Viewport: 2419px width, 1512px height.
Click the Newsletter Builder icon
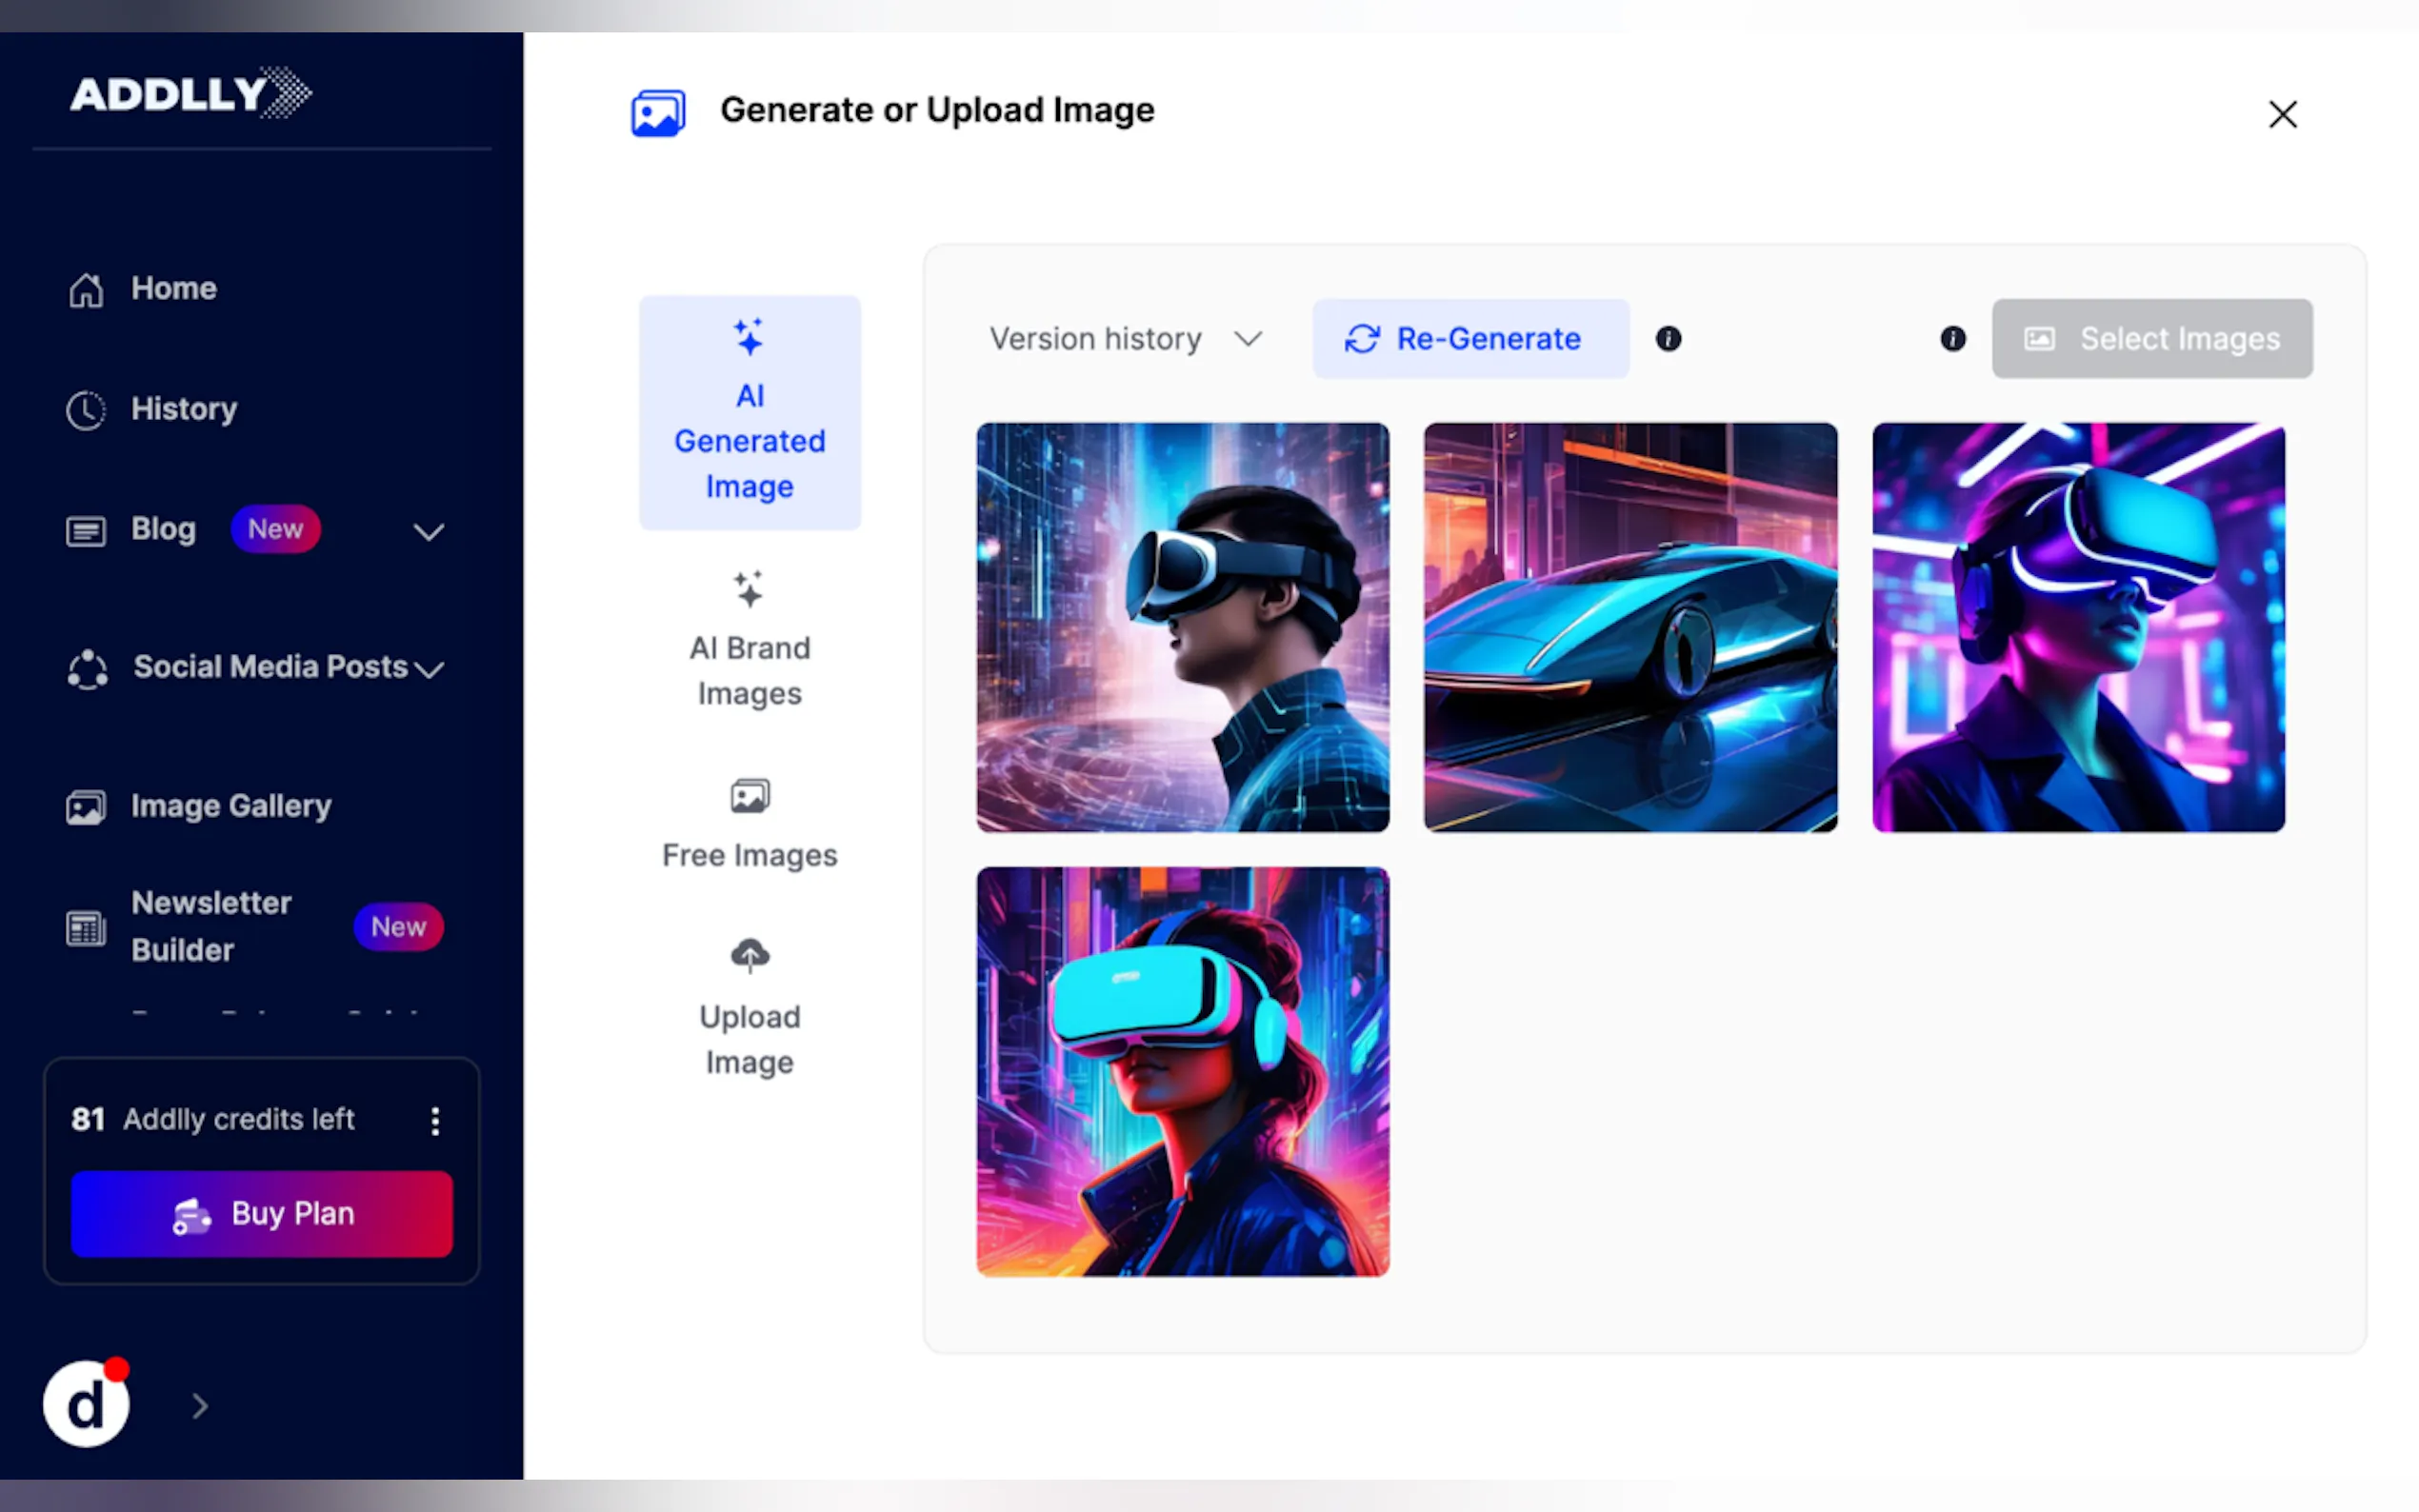[86, 927]
